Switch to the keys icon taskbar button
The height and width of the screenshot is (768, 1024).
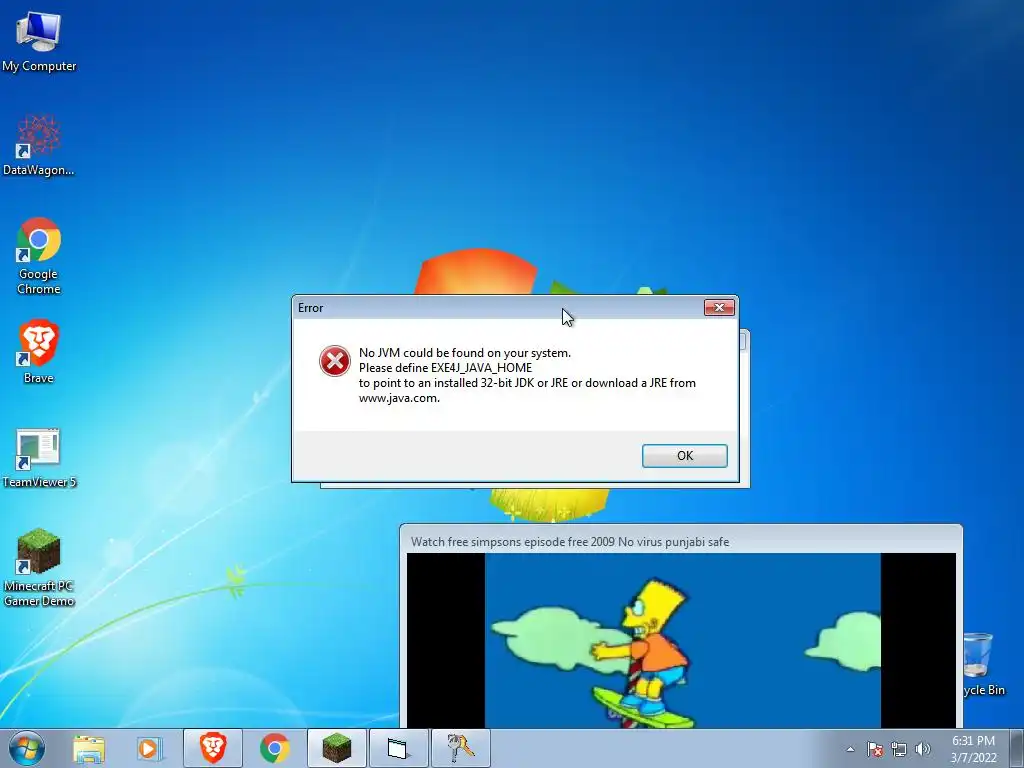pos(461,748)
